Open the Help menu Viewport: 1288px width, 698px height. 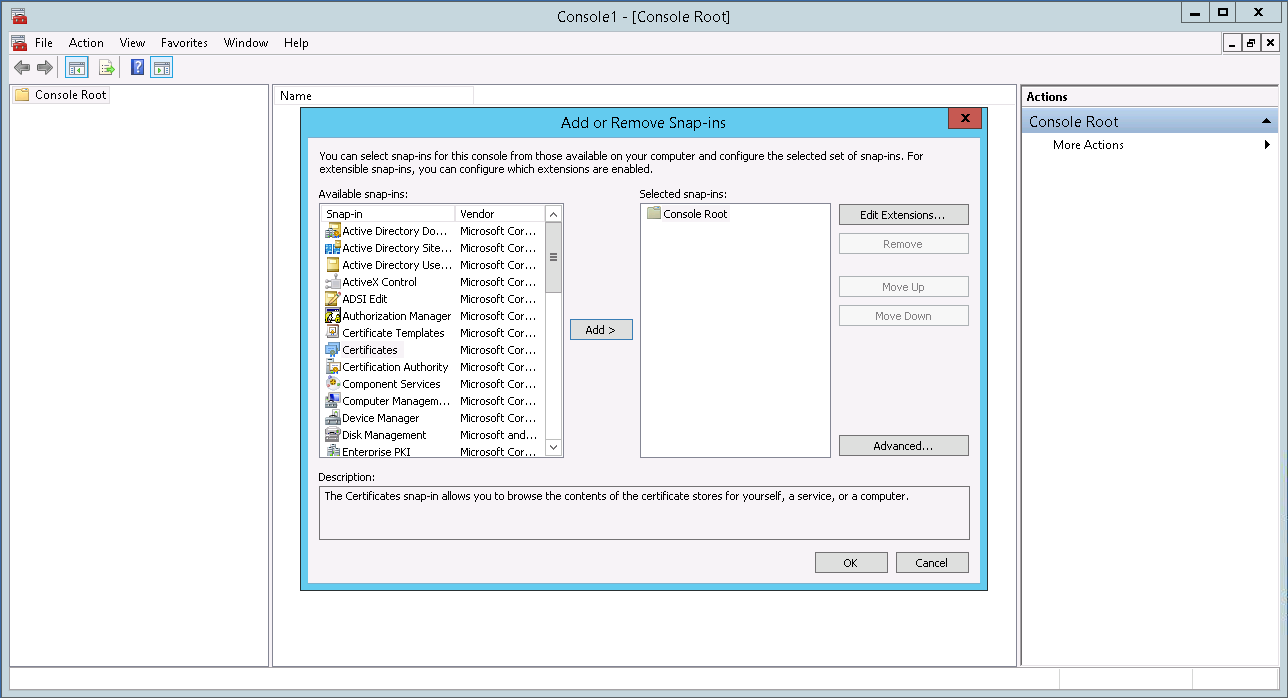pos(296,43)
